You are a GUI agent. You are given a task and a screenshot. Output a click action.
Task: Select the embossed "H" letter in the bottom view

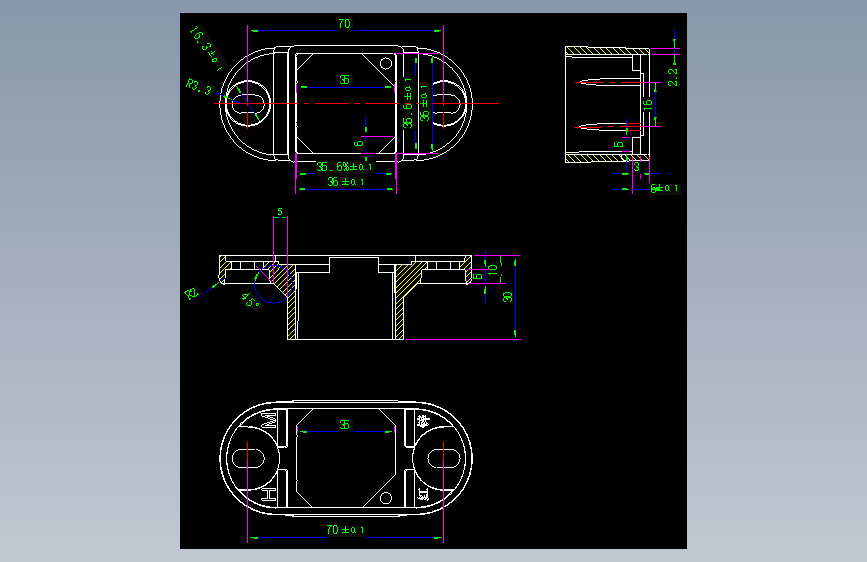coord(269,495)
